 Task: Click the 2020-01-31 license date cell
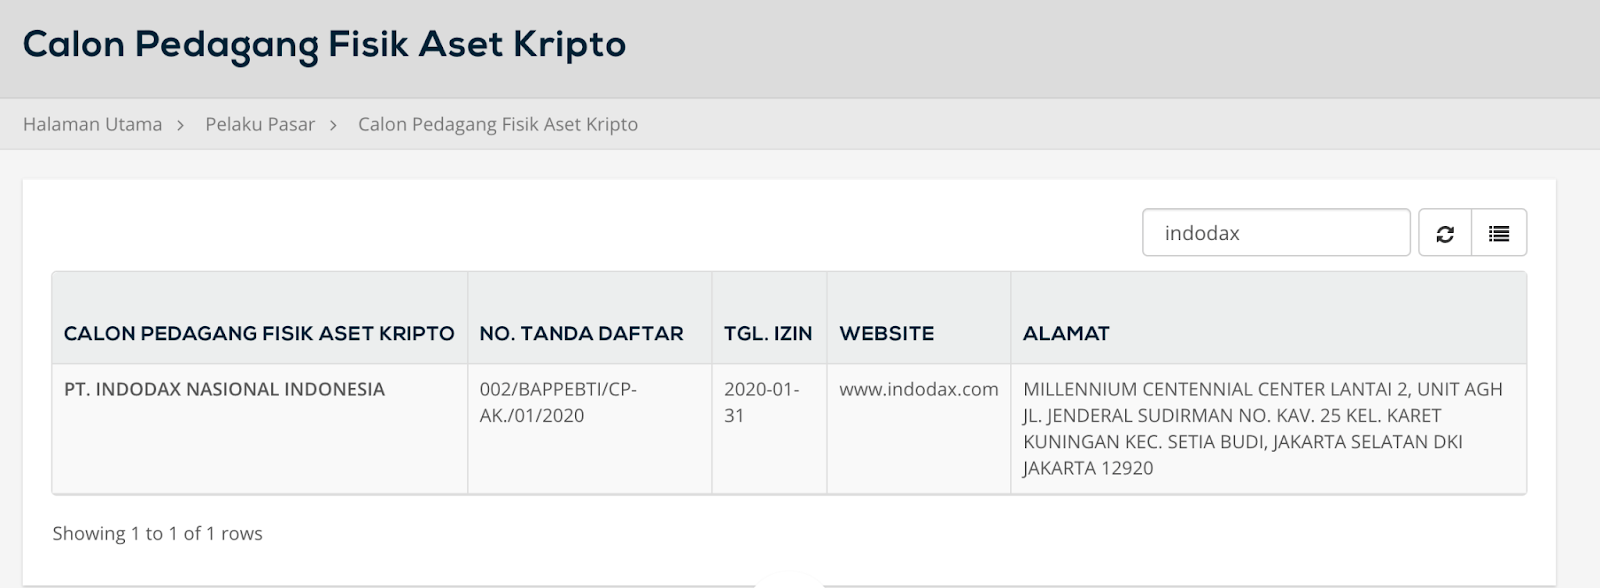(761, 402)
